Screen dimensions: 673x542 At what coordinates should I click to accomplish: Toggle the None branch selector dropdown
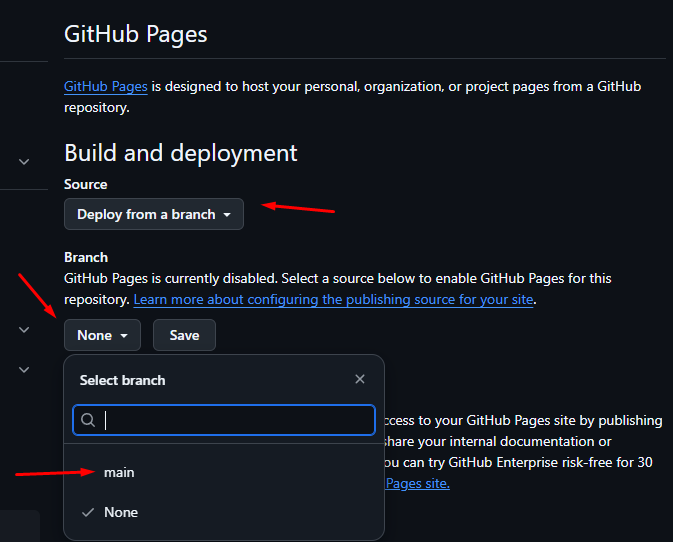(x=102, y=335)
